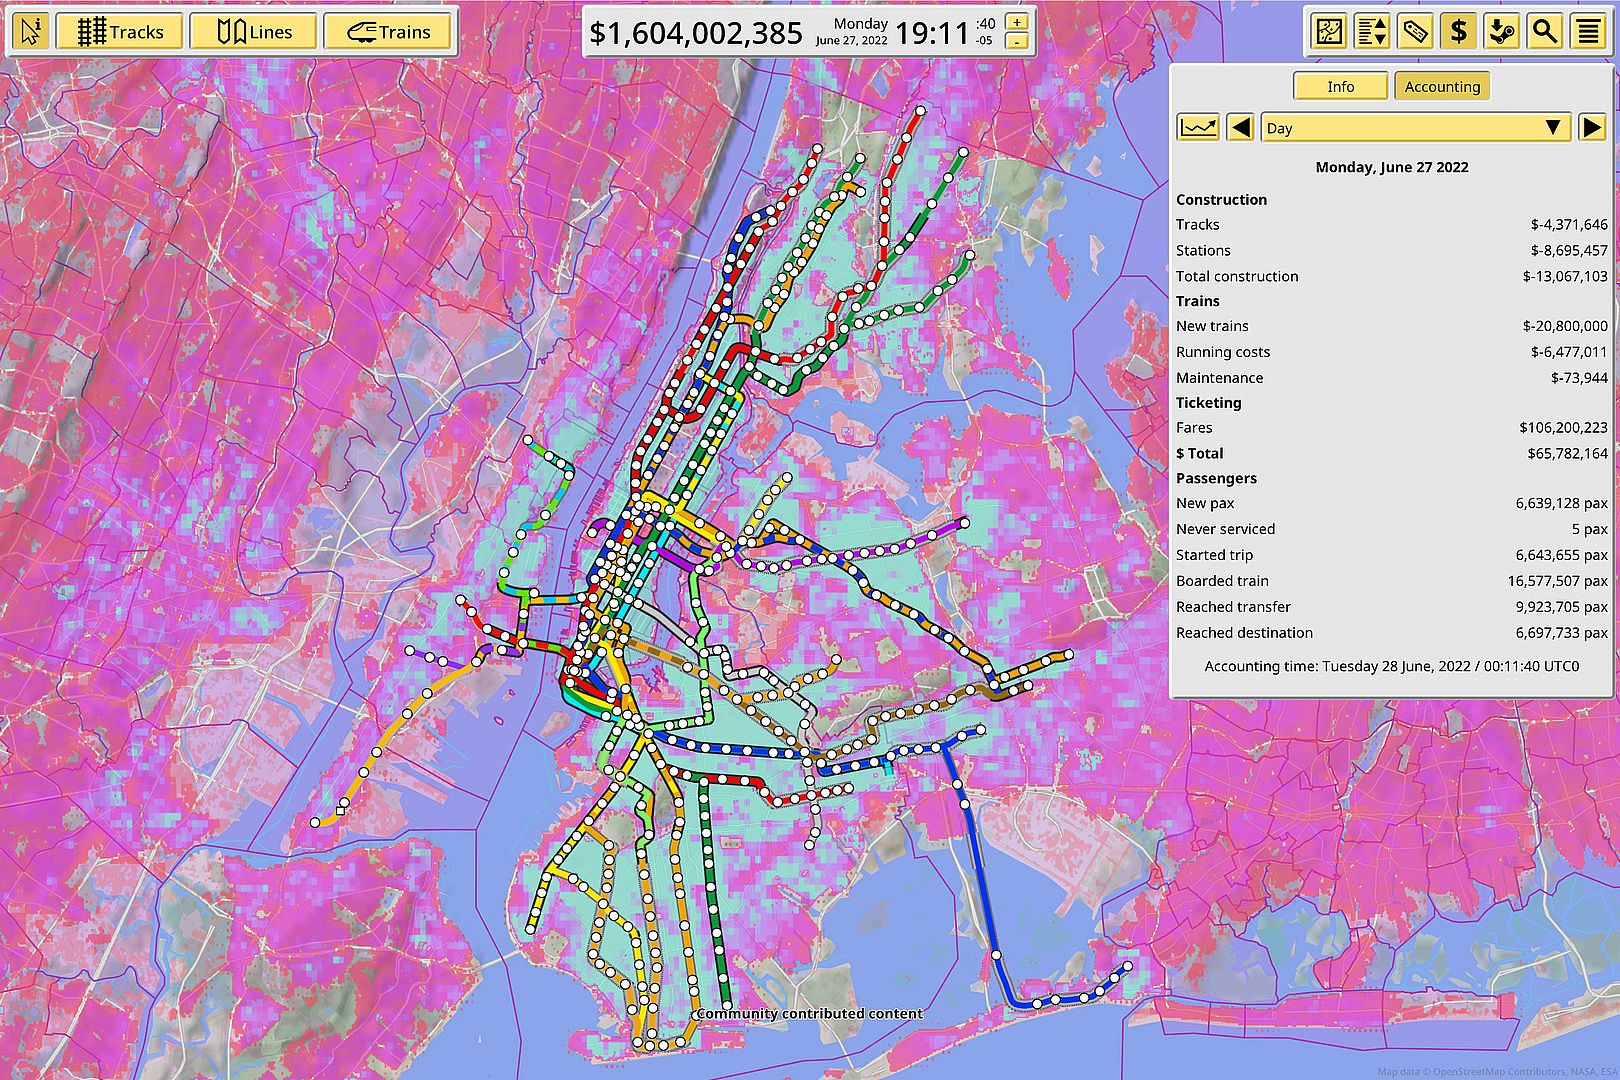The image size is (1620, 1080).
Task: Open the ticket price tag icon
Action: 1415,32
